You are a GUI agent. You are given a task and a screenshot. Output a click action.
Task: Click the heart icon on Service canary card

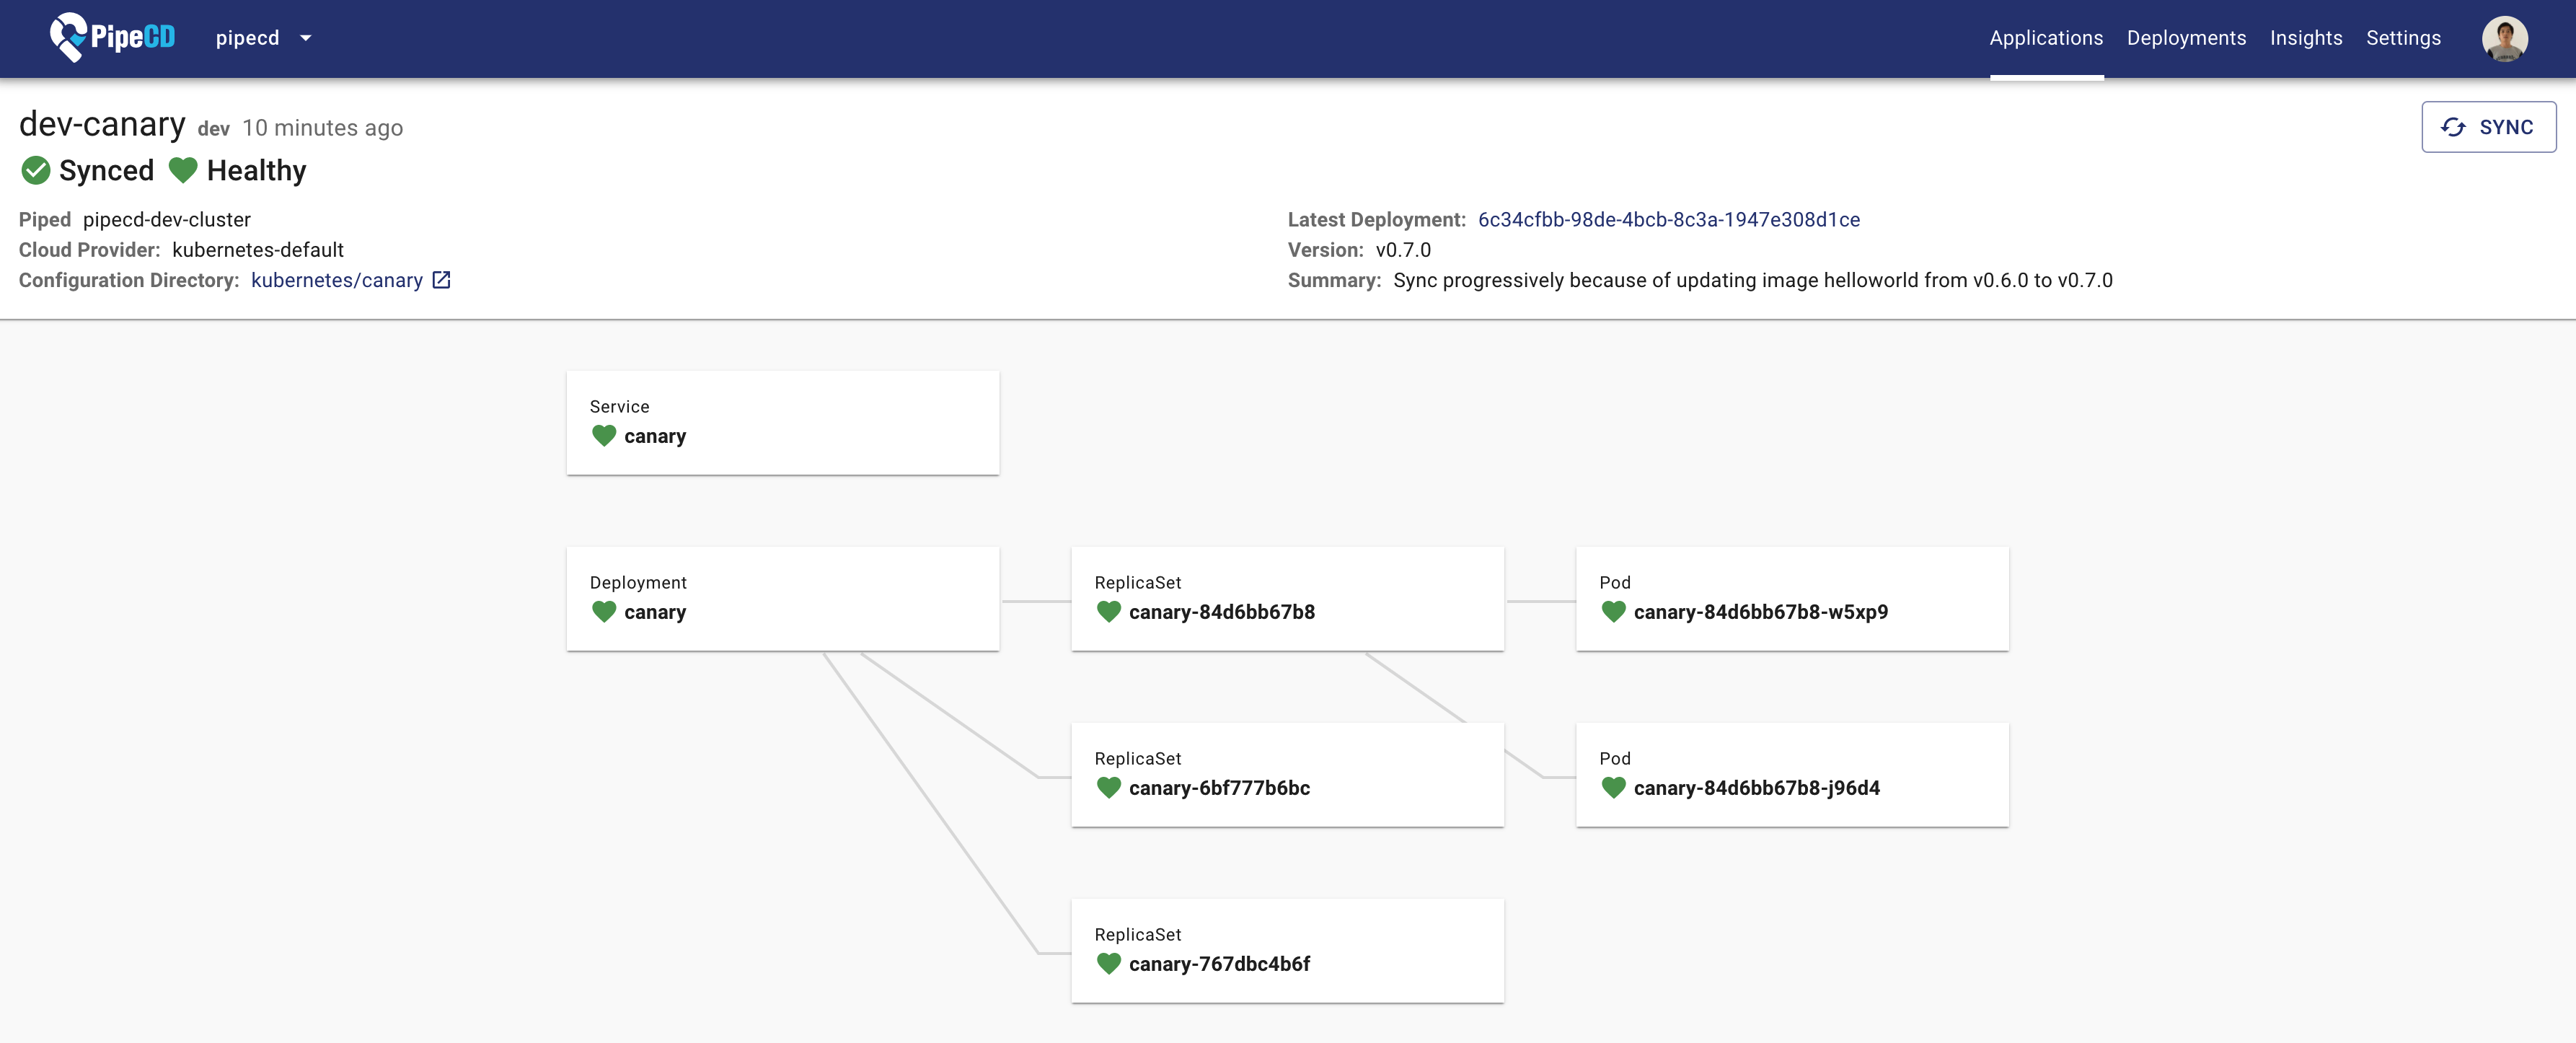pyautogui.click(x=605, y=436)
